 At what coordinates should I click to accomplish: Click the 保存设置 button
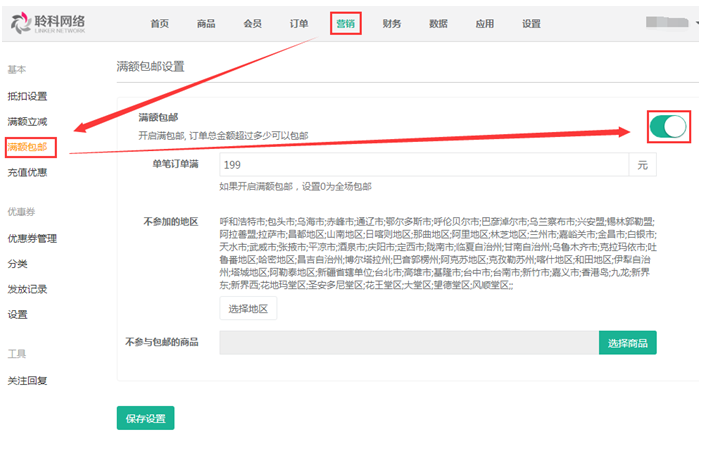(146, 418)
